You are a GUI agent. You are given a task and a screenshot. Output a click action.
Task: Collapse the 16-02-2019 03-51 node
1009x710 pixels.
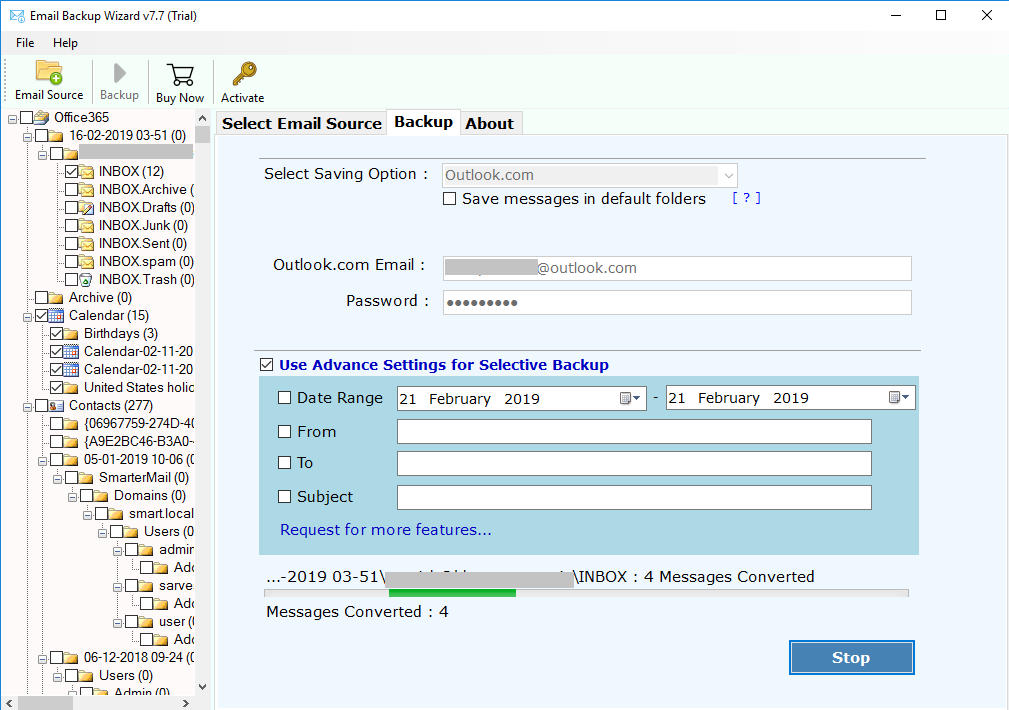(27, 136)
